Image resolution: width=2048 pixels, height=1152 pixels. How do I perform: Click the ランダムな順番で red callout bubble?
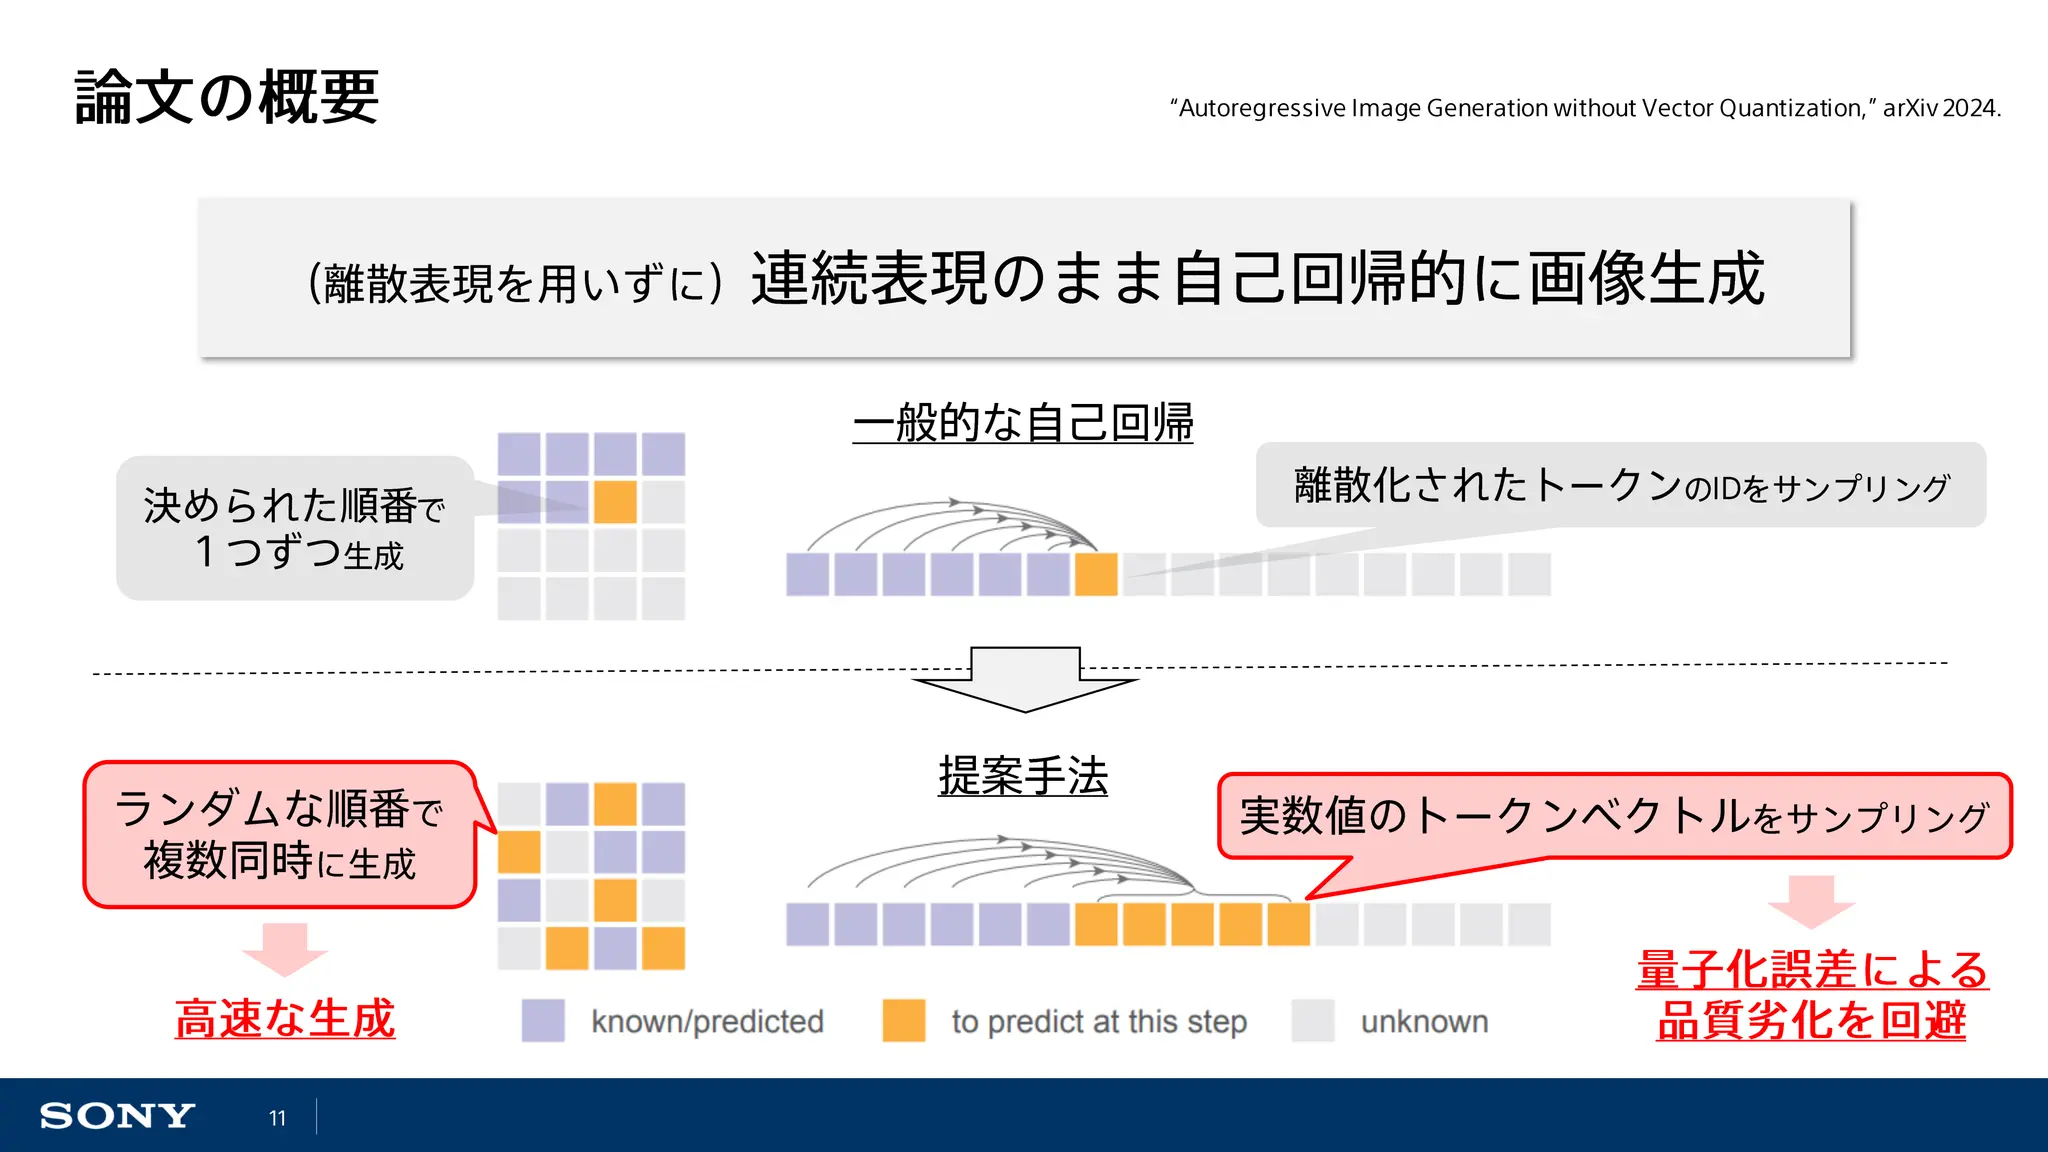tap(280, 835)
